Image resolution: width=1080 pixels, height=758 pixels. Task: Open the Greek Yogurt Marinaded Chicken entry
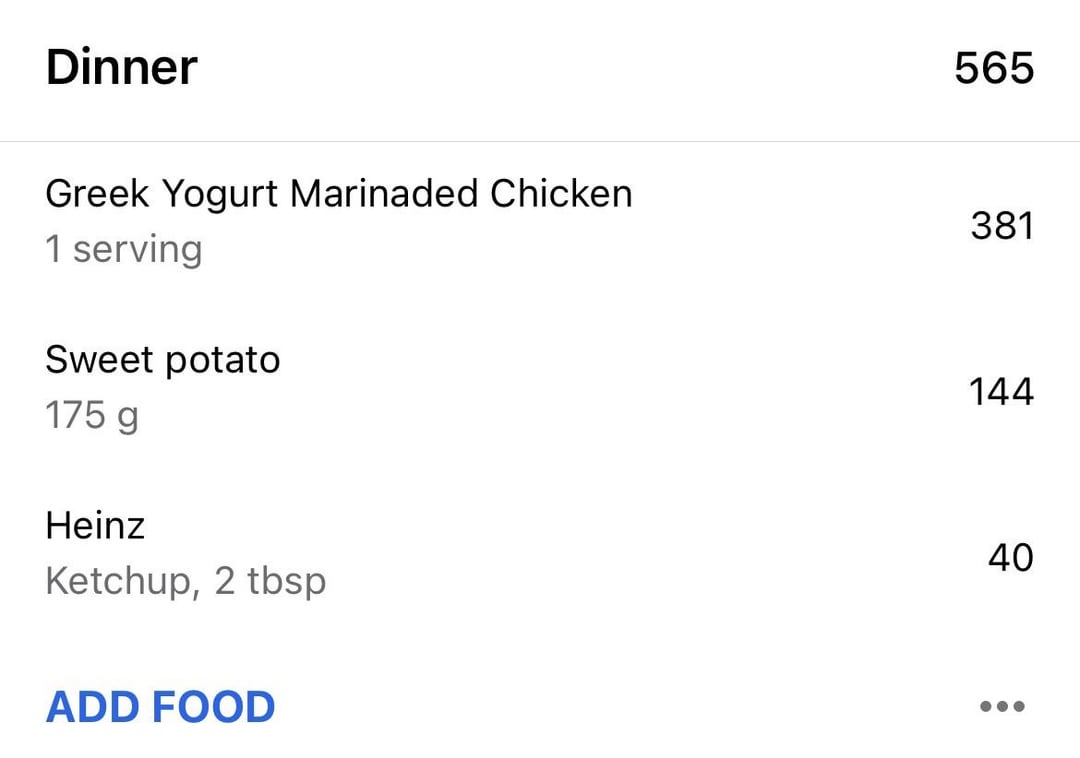click(338, 194)
